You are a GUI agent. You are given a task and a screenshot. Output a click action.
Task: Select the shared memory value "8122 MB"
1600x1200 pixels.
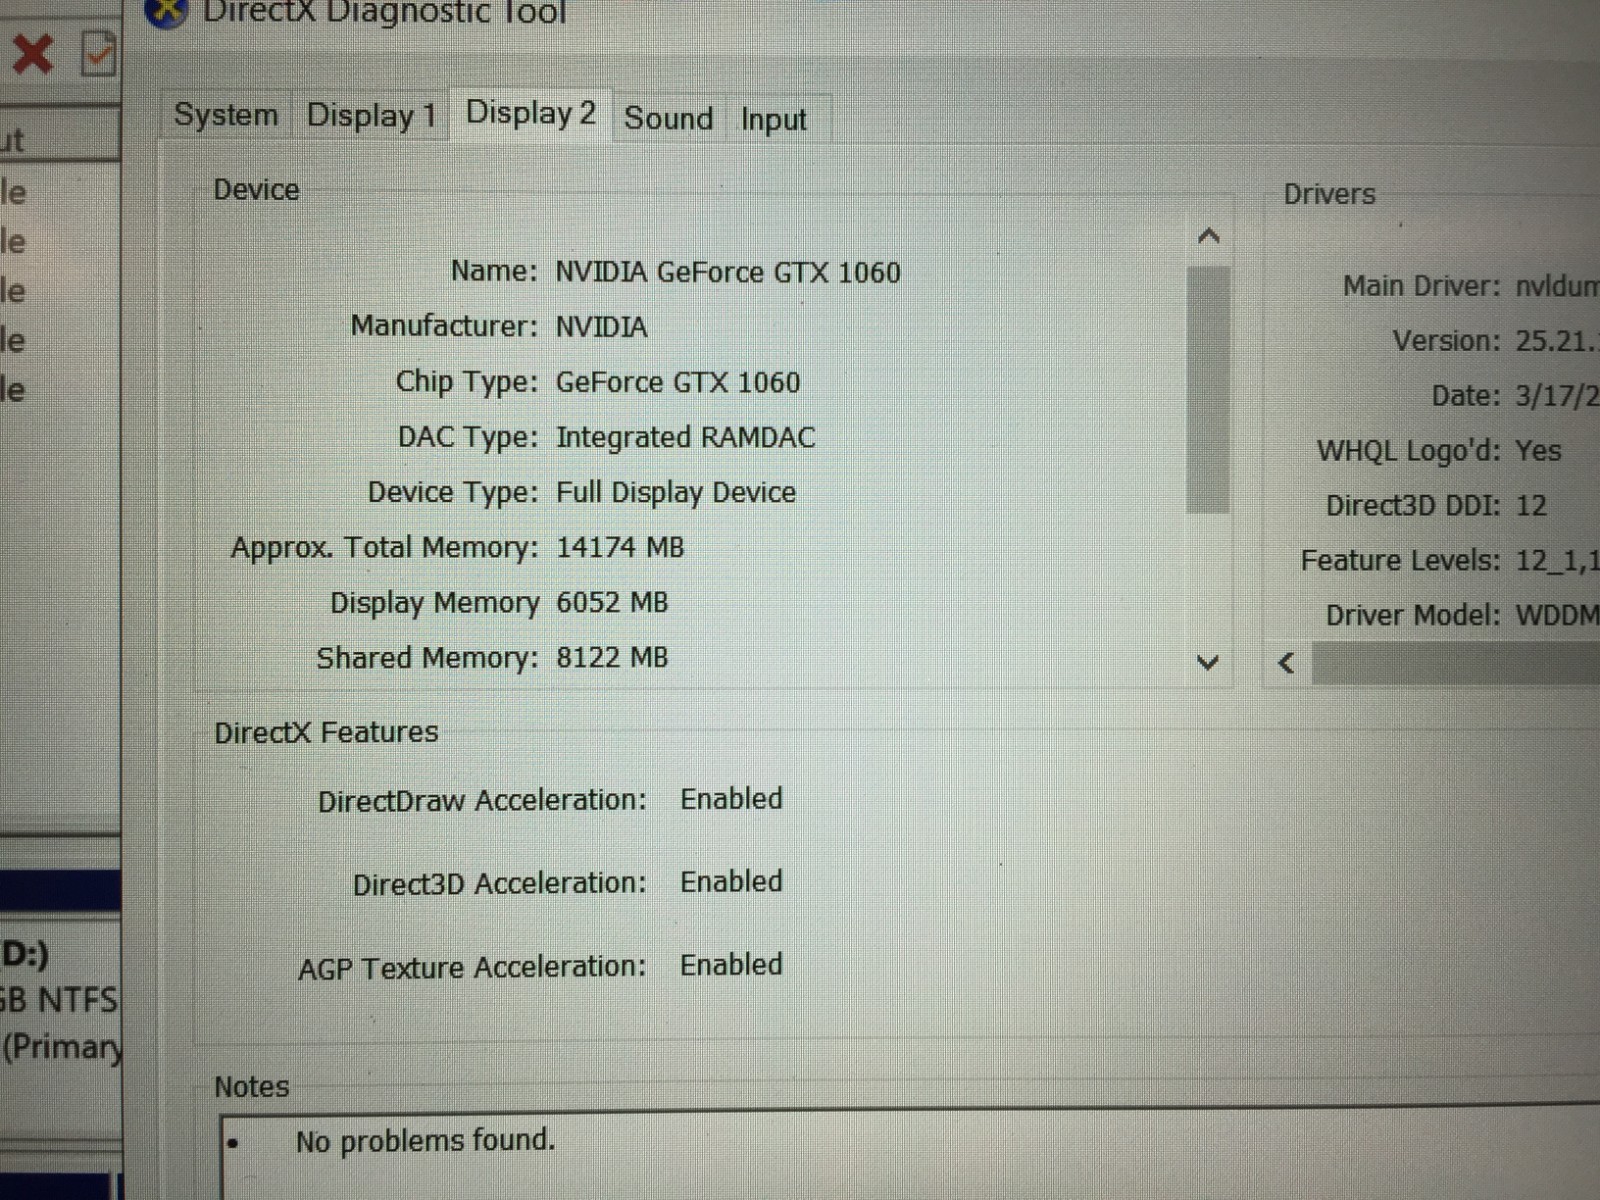[612, 657]
